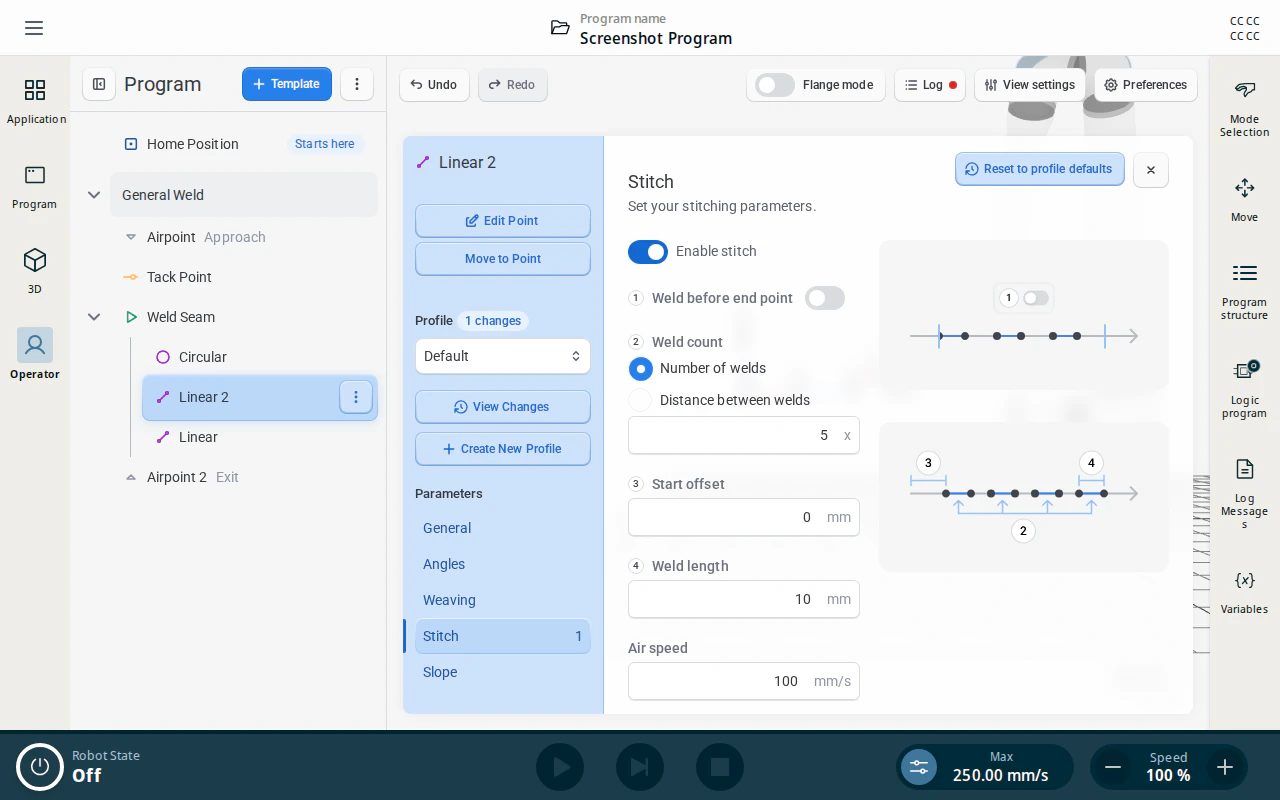The height and width of the screenshot is (800, 1280).
Task: Toggle Flange mode switch
Action: [775, 85]
